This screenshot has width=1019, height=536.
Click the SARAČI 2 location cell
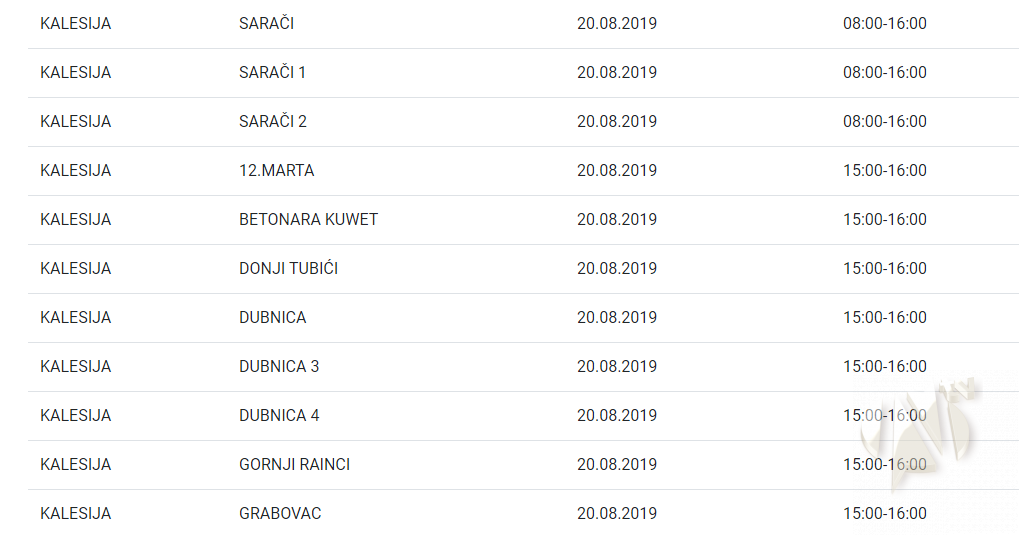click(272, 122)
